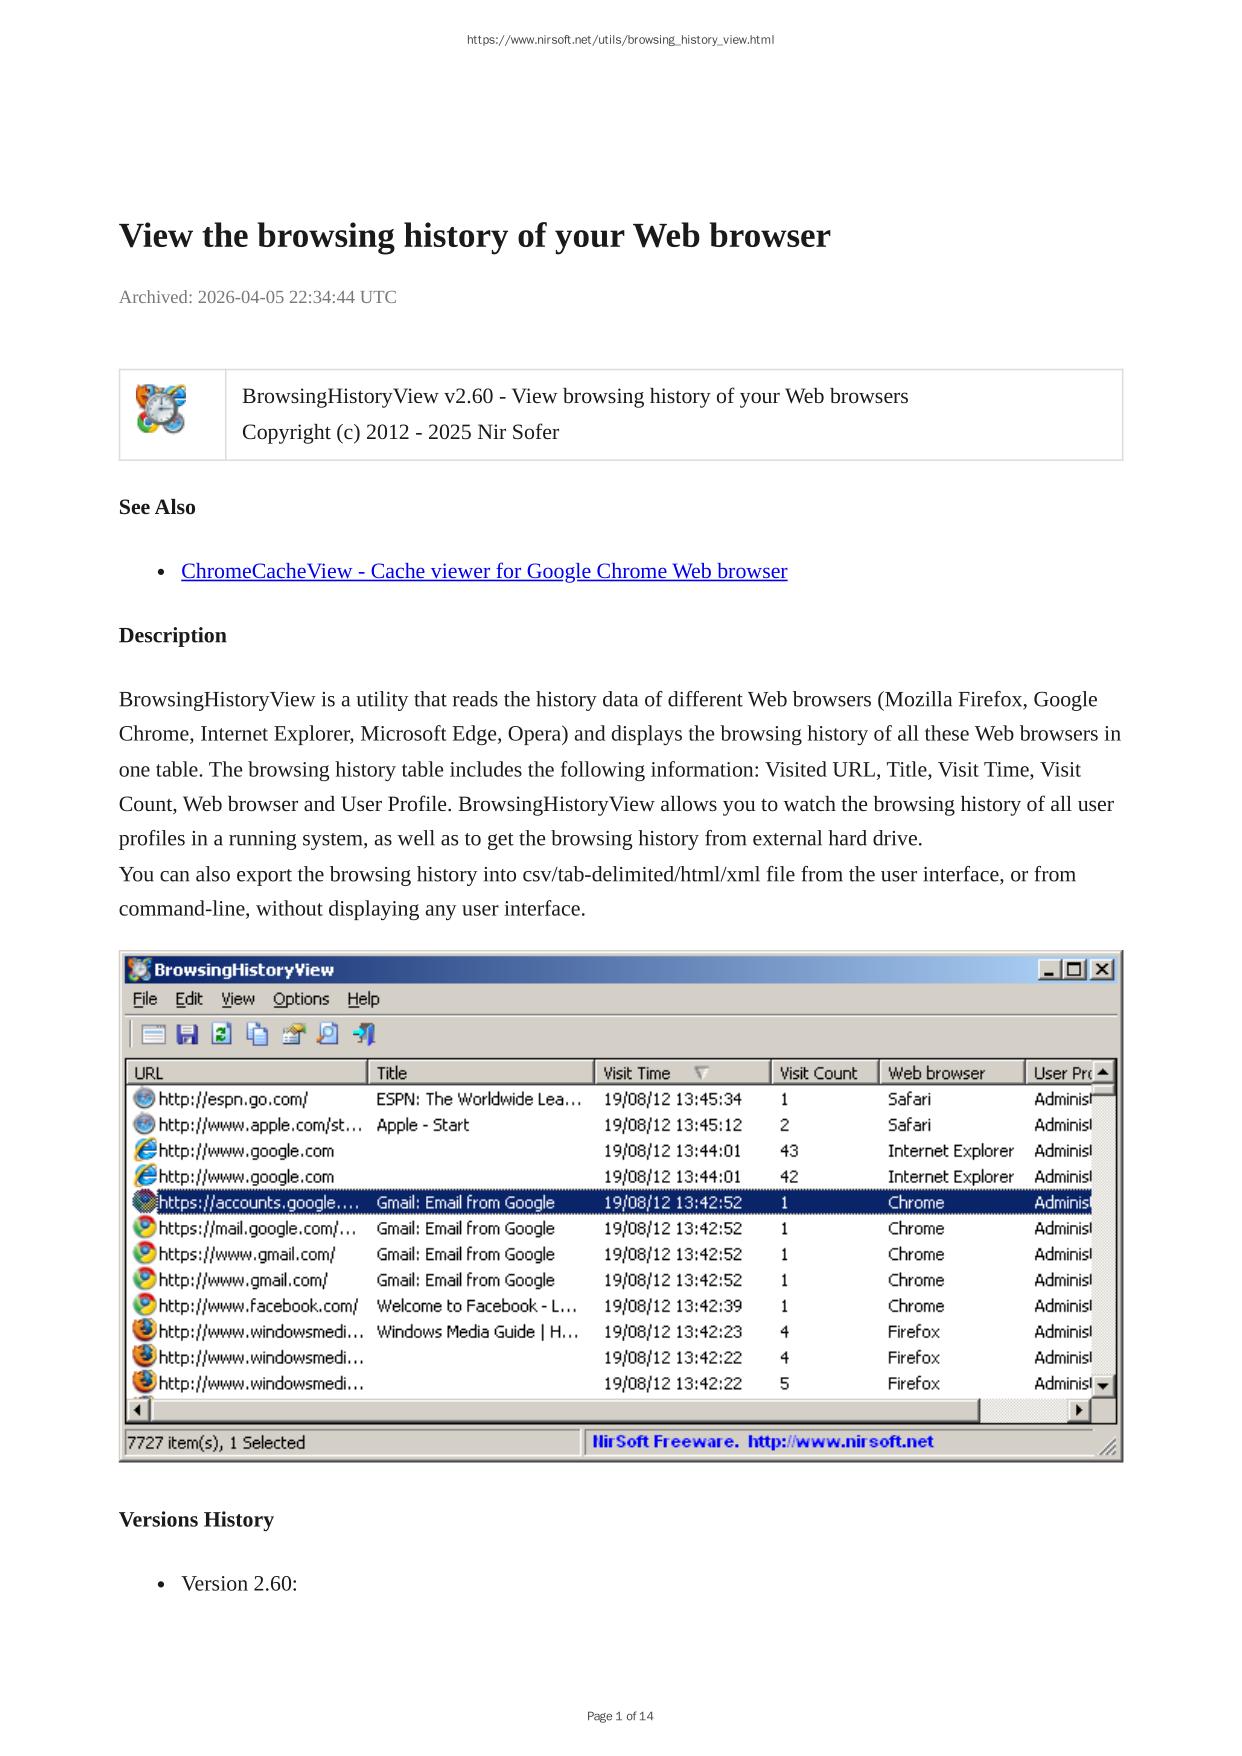Click the Advanced Options toolbar icon

(x=153, y=1034)
